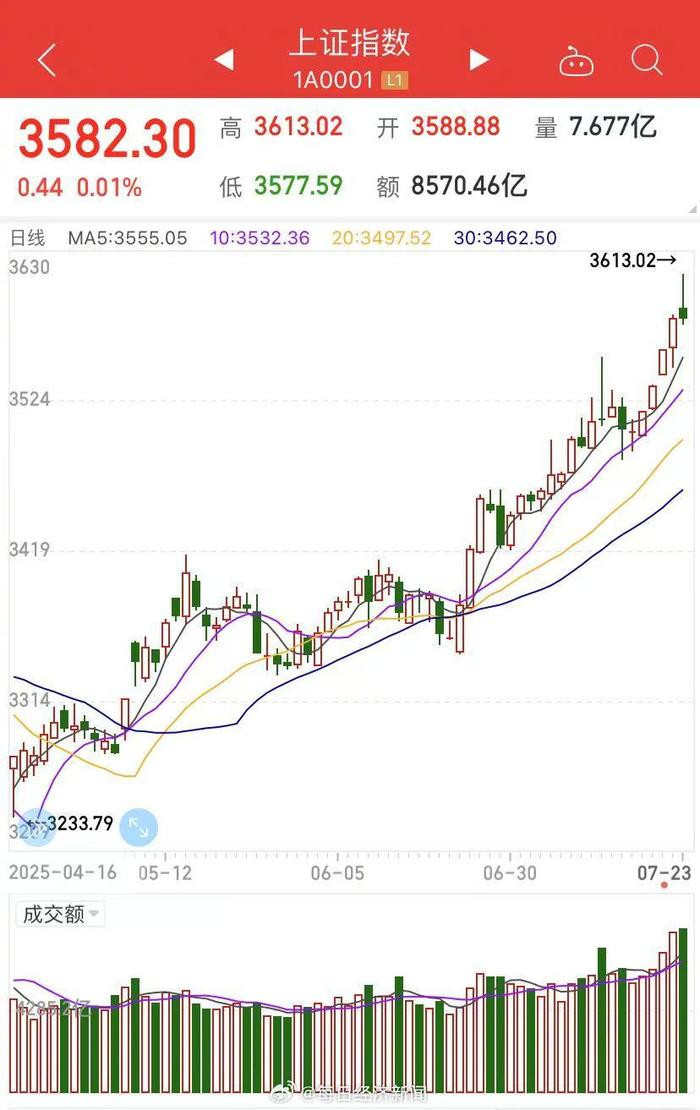
Task: Tap the blue expand chart circle icon
Action: 139,827
